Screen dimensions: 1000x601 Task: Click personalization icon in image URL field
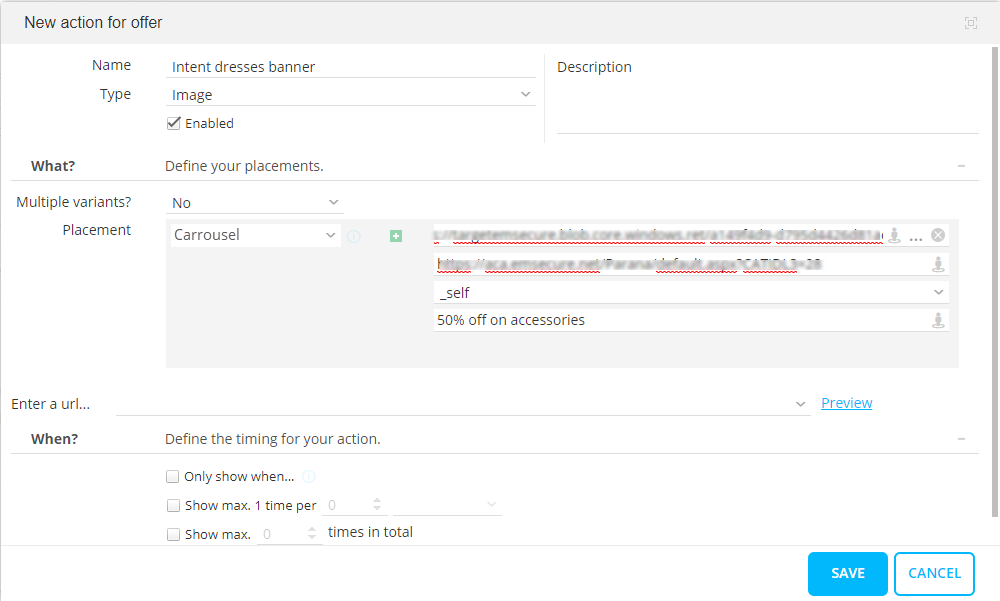[895, 236]
